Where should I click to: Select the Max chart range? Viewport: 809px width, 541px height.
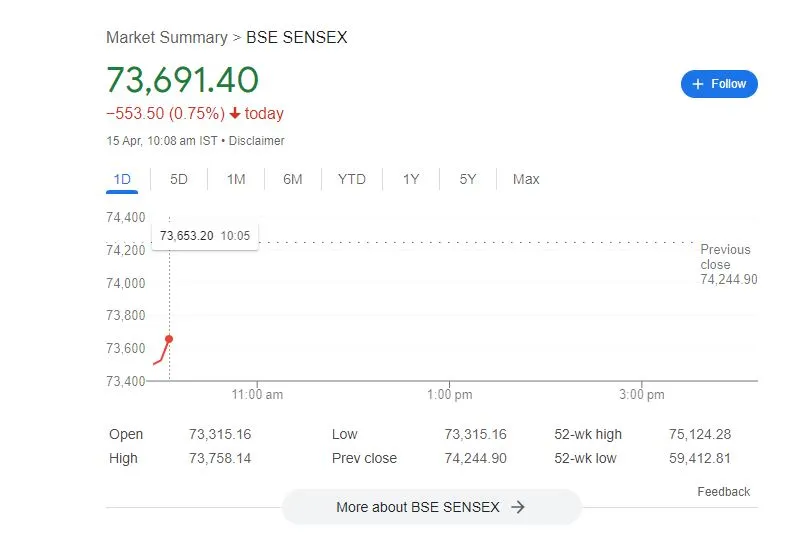tap(526, 179)
